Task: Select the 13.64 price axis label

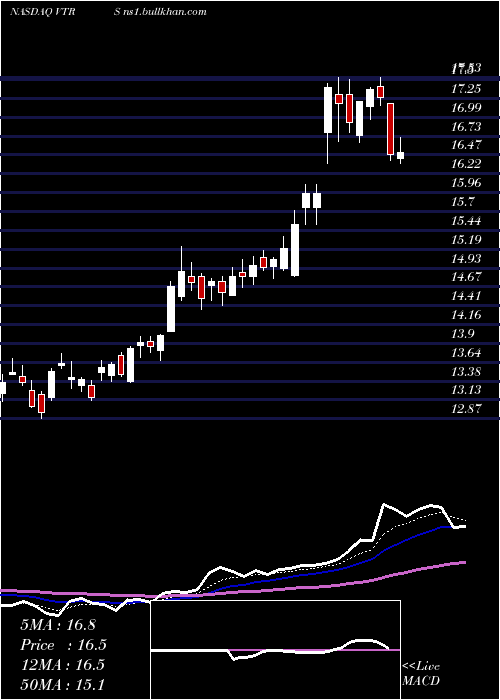Action: pyautogui.click(x=466, y=353)
